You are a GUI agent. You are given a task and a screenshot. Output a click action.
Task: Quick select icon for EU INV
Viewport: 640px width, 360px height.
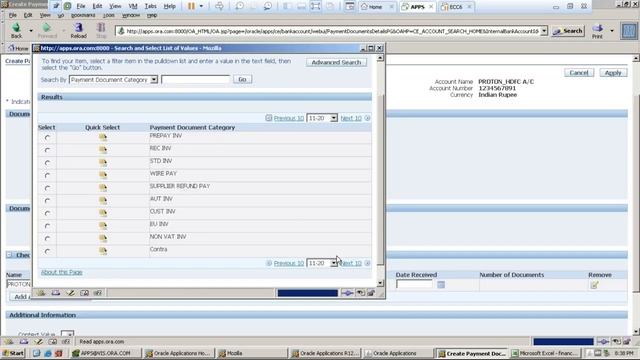(103, 226)
